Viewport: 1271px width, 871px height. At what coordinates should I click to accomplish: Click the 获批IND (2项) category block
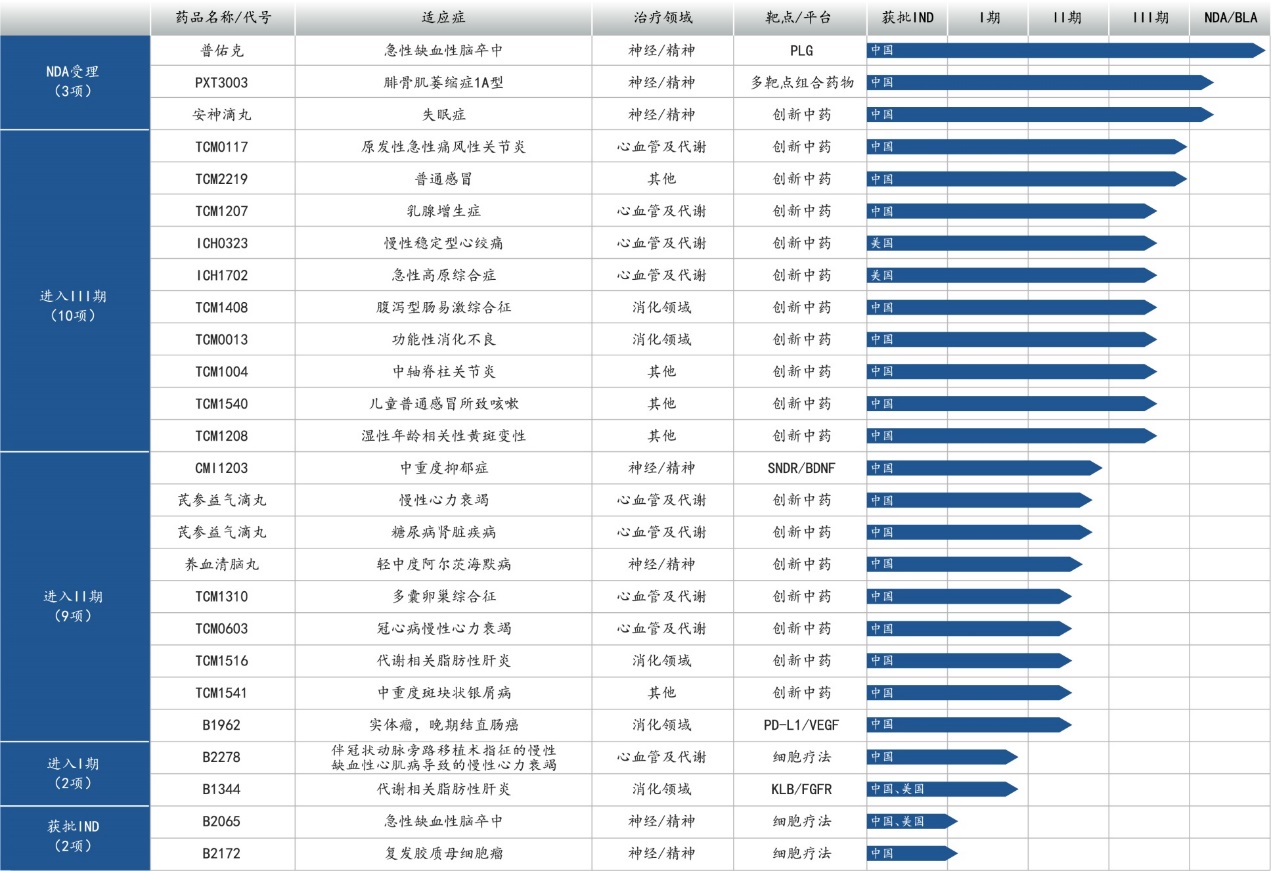click(x=74, y=837)
